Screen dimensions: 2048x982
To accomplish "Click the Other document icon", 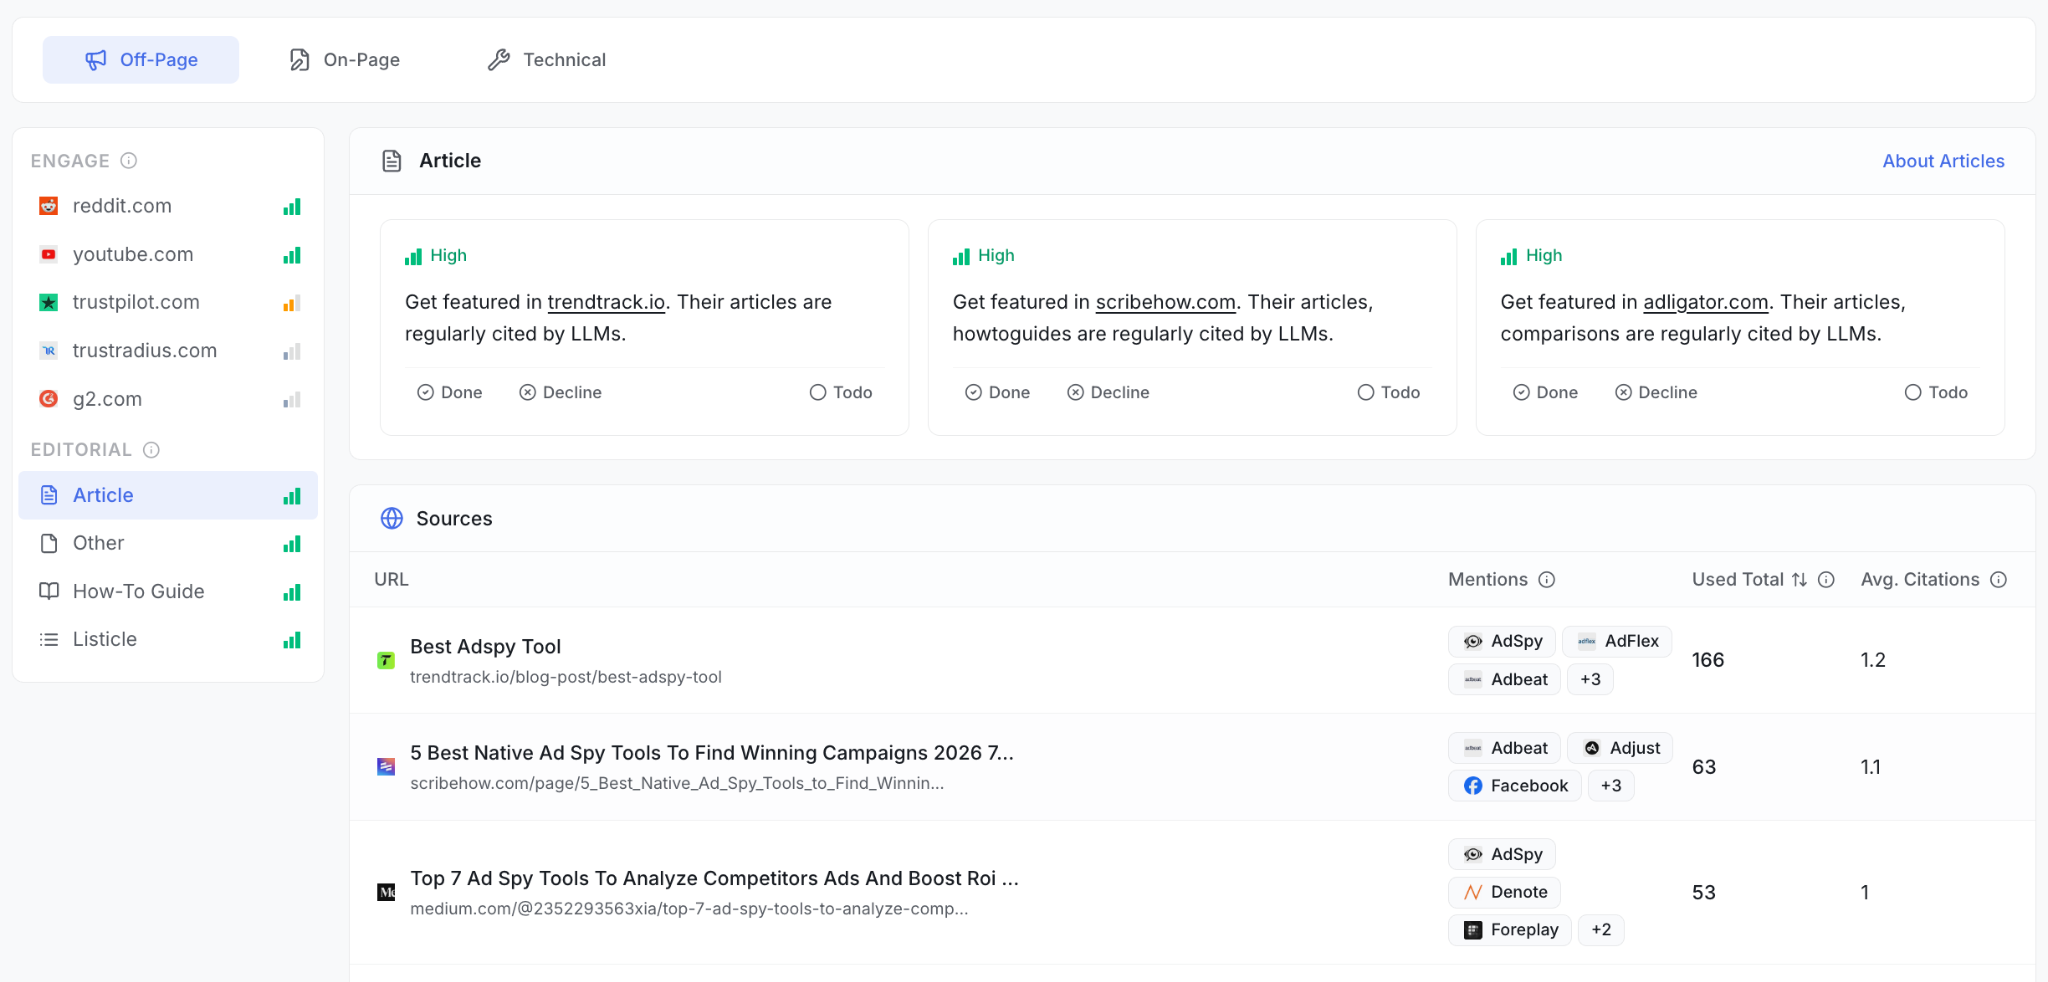I will [x=49, y=543].
